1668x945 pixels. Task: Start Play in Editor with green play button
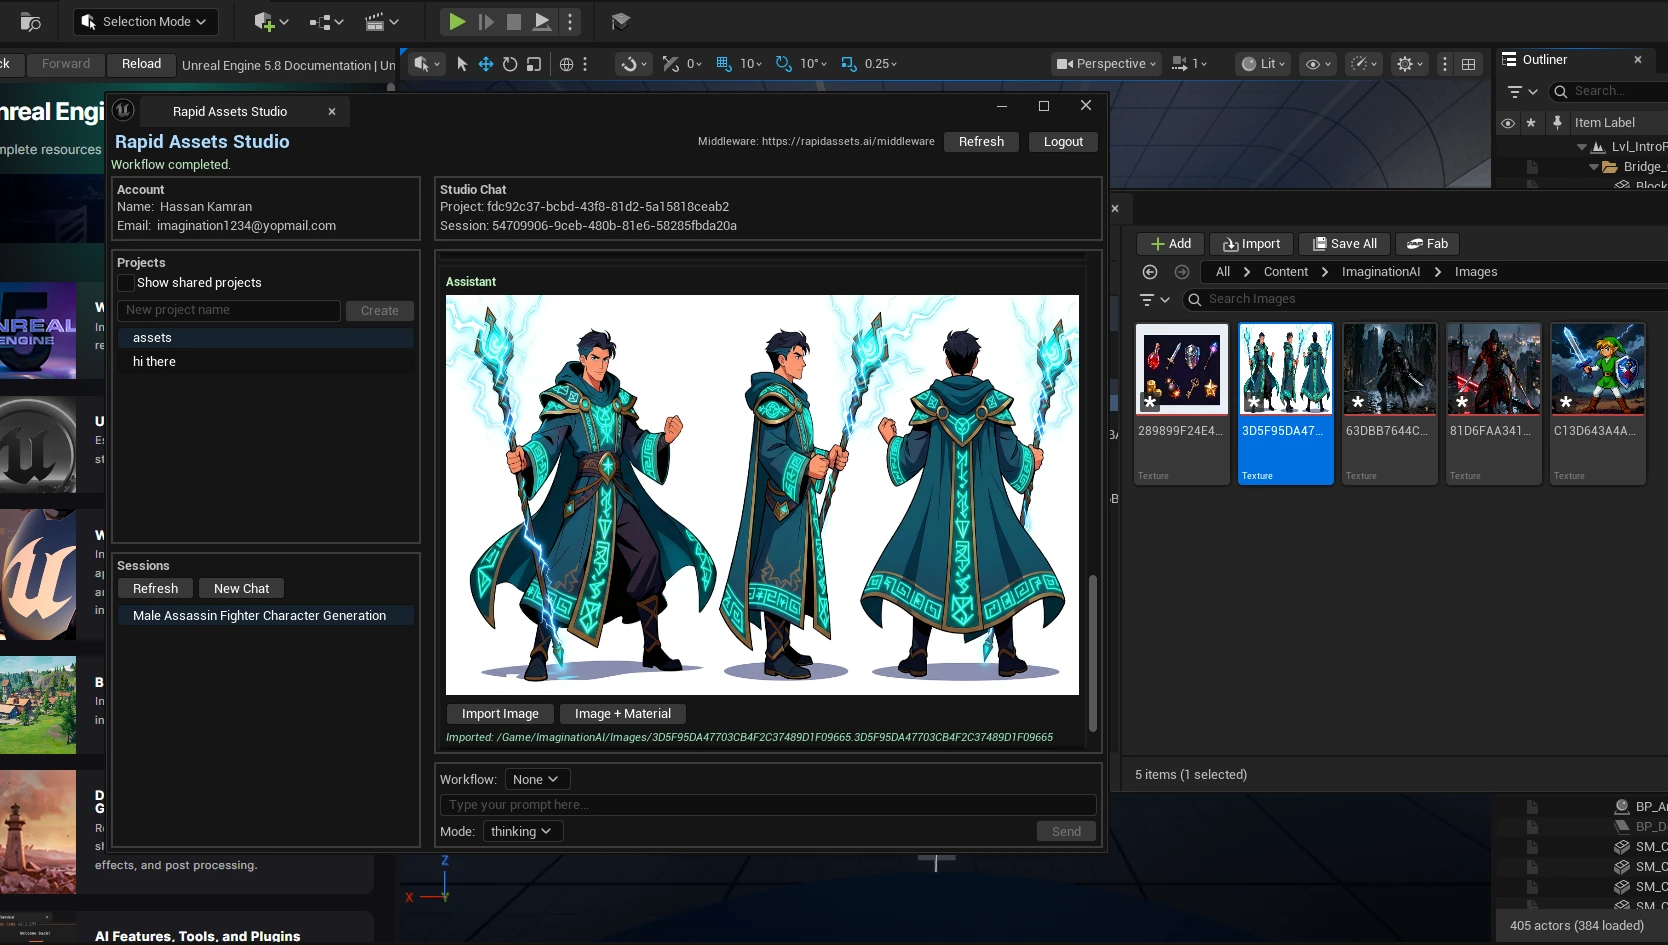[x=456, y=21]
